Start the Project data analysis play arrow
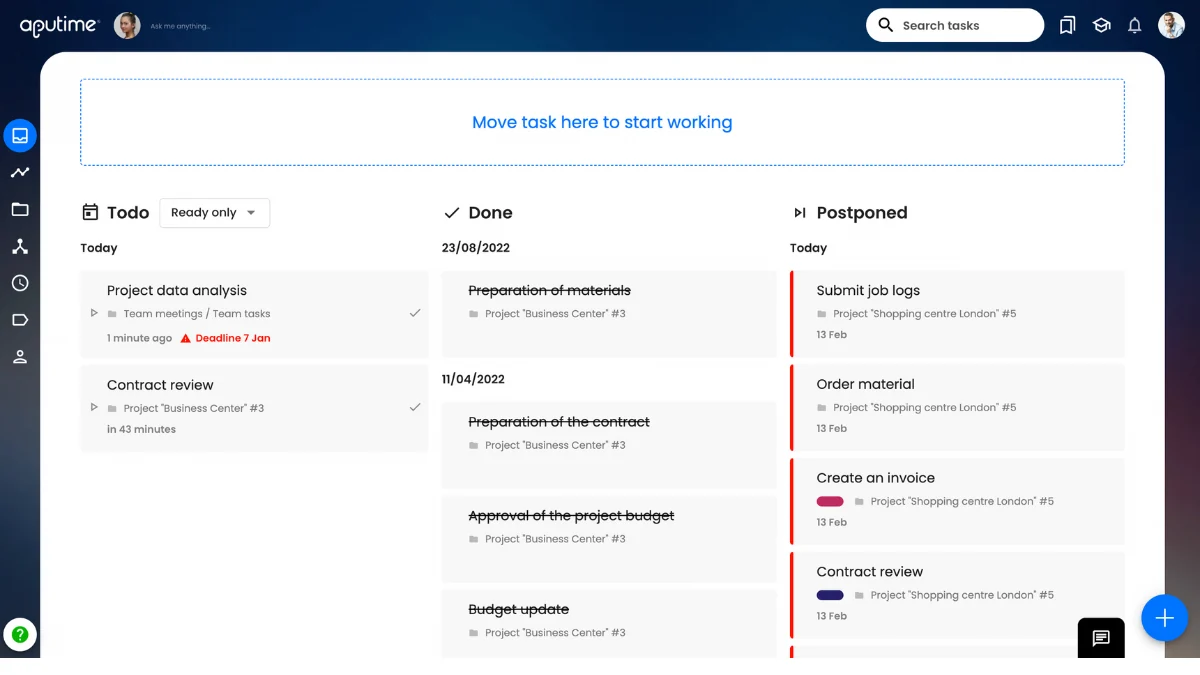Viewport: 1200px width, 675px height. pyautogui.click(x=94, y=313)
